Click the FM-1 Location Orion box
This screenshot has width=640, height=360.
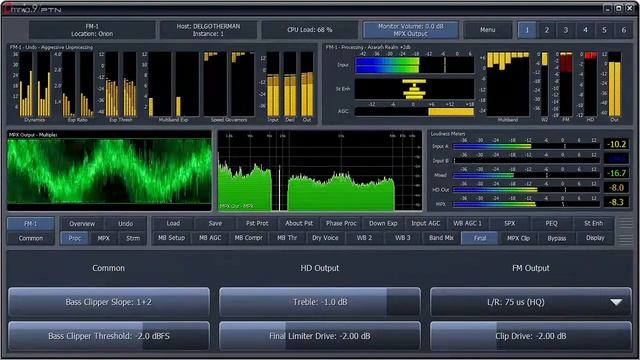(x=92, y=30)
